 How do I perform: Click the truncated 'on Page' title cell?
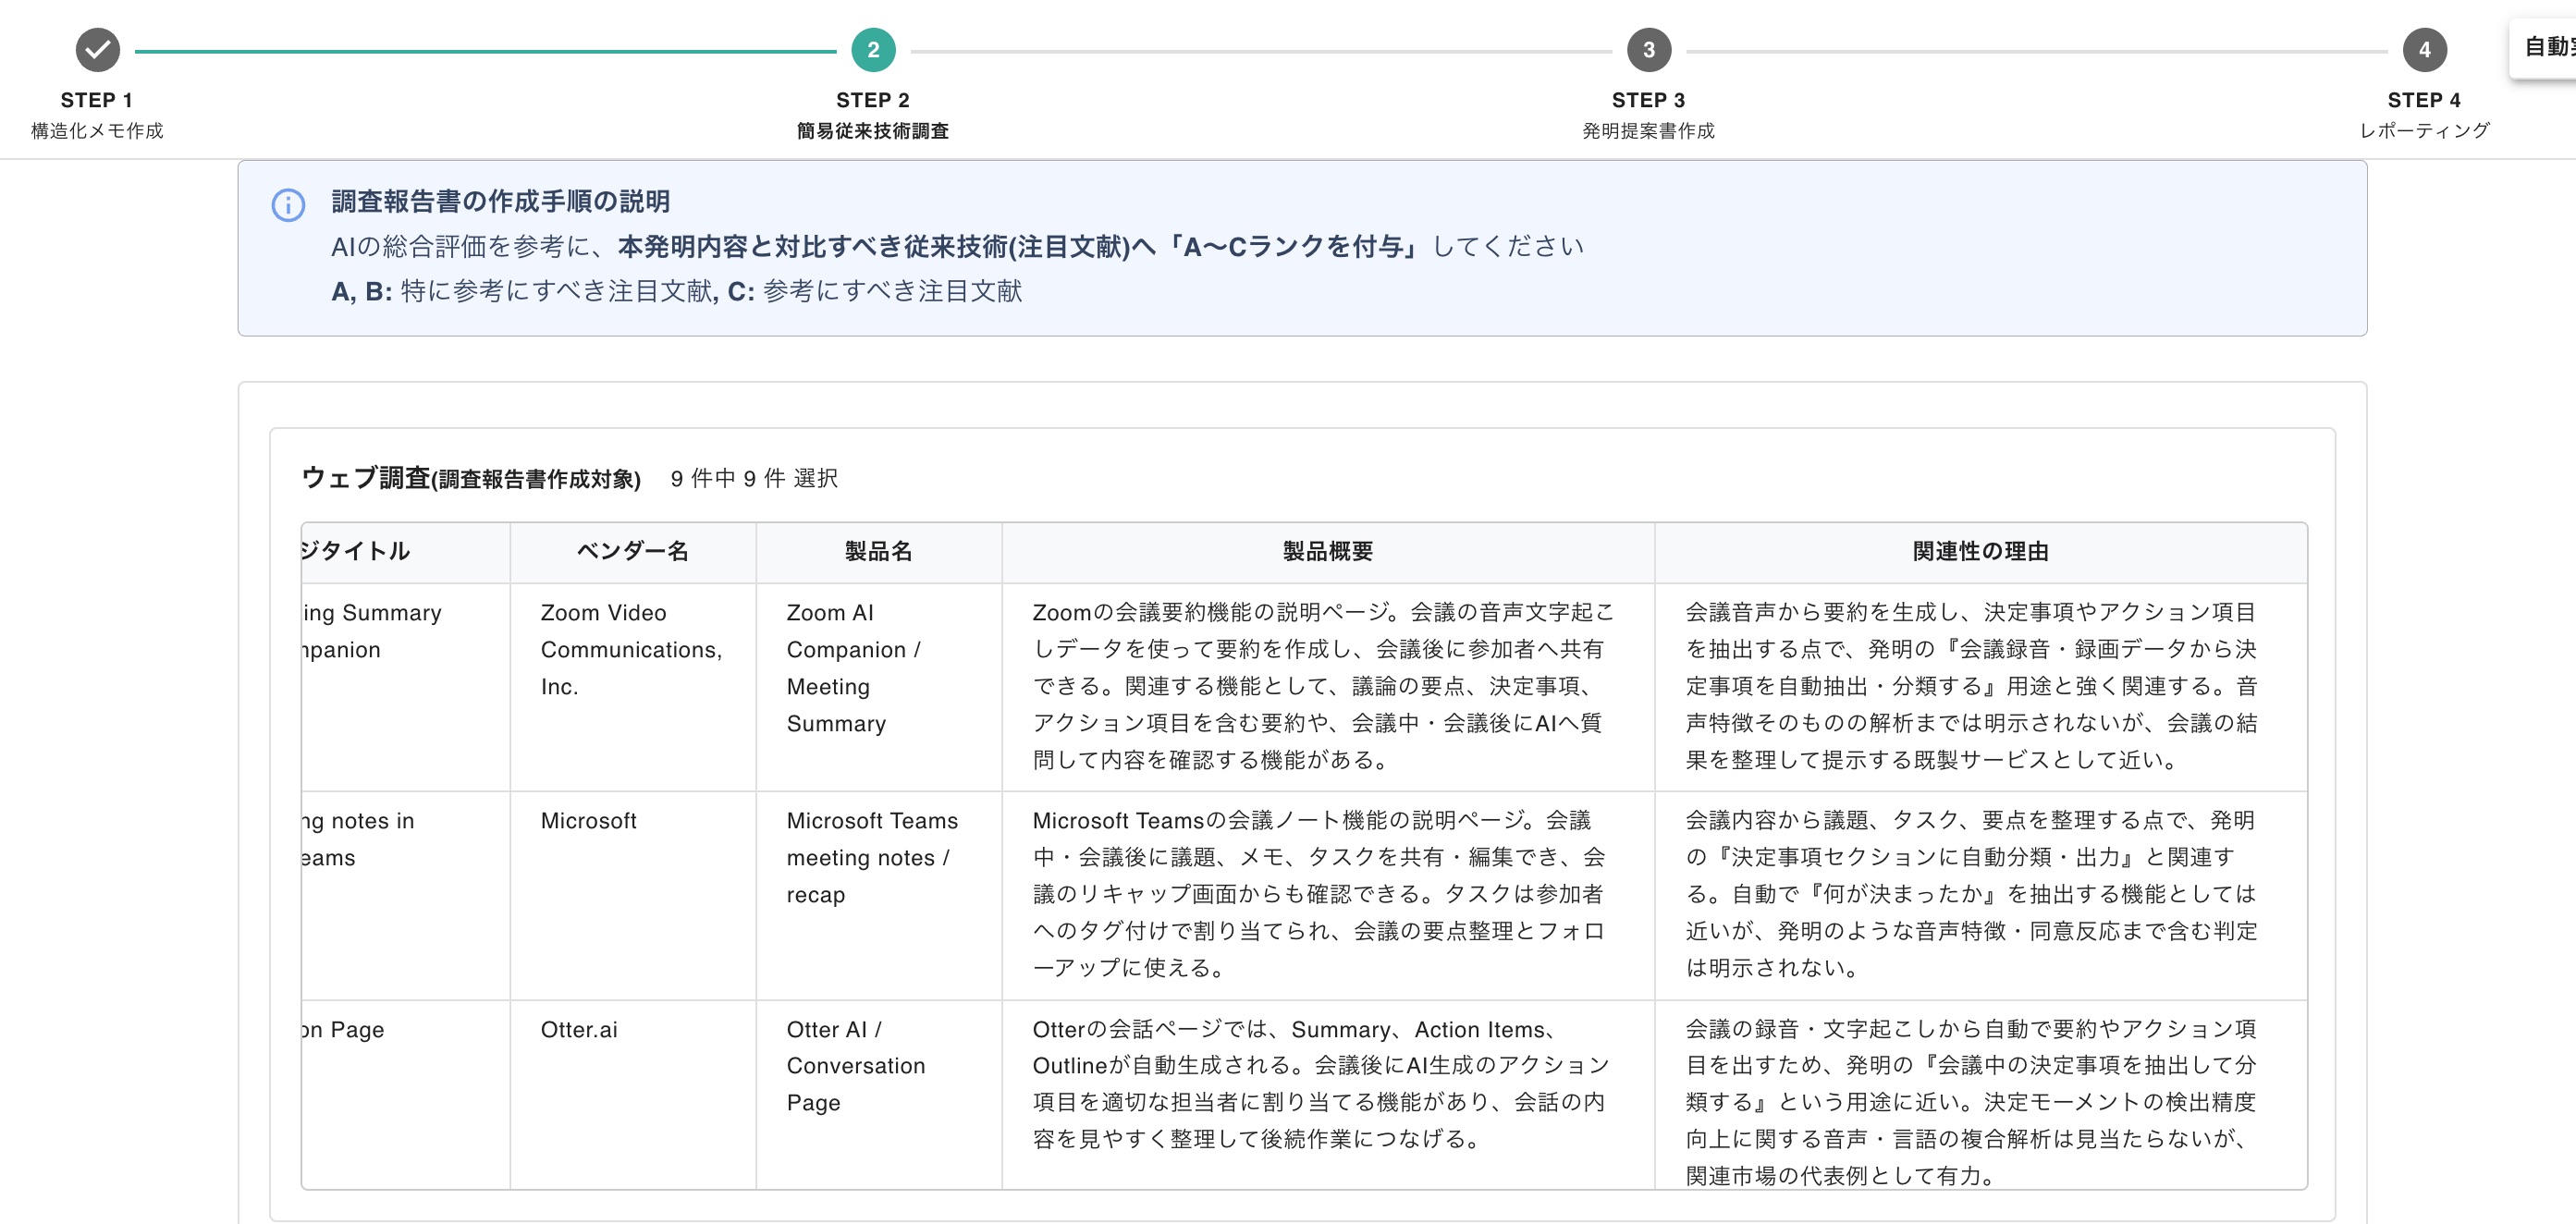405,1095
